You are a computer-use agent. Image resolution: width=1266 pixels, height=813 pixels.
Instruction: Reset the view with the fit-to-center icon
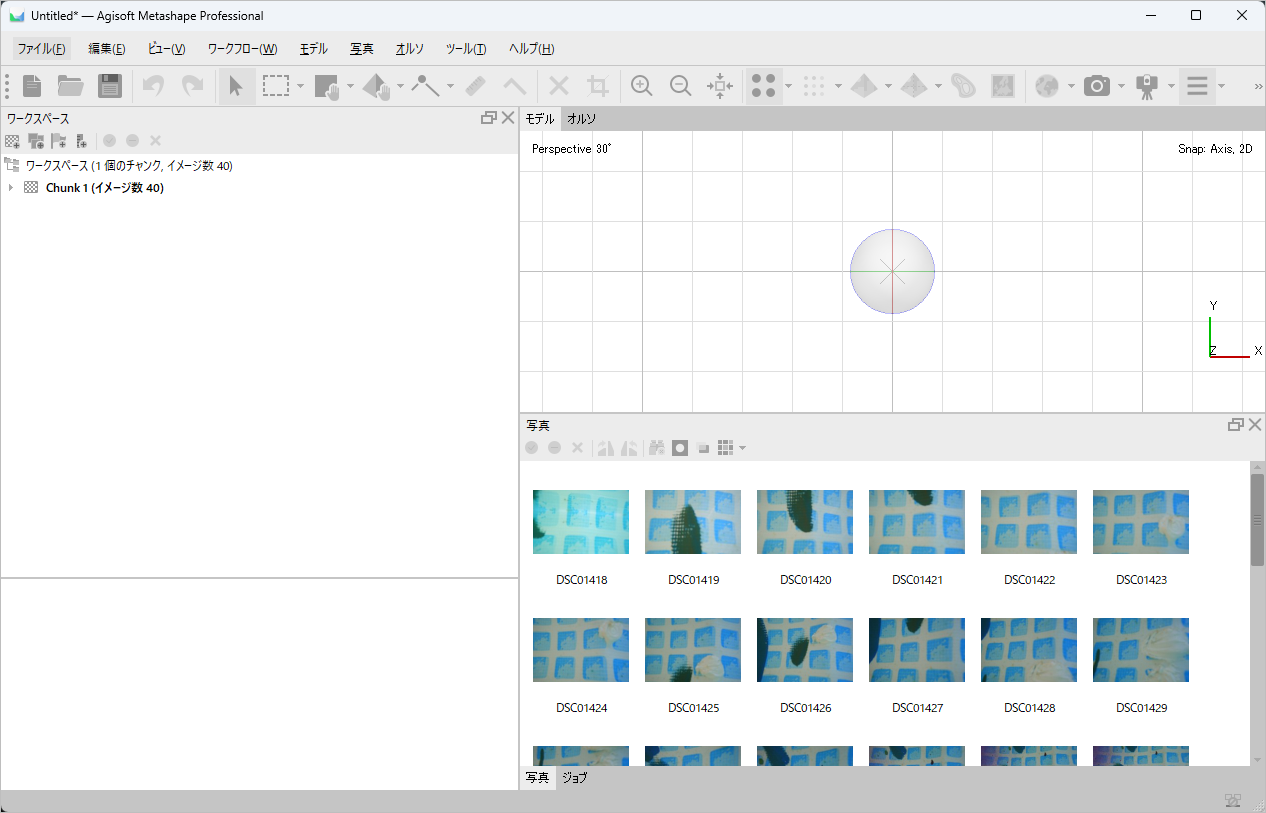720,86
